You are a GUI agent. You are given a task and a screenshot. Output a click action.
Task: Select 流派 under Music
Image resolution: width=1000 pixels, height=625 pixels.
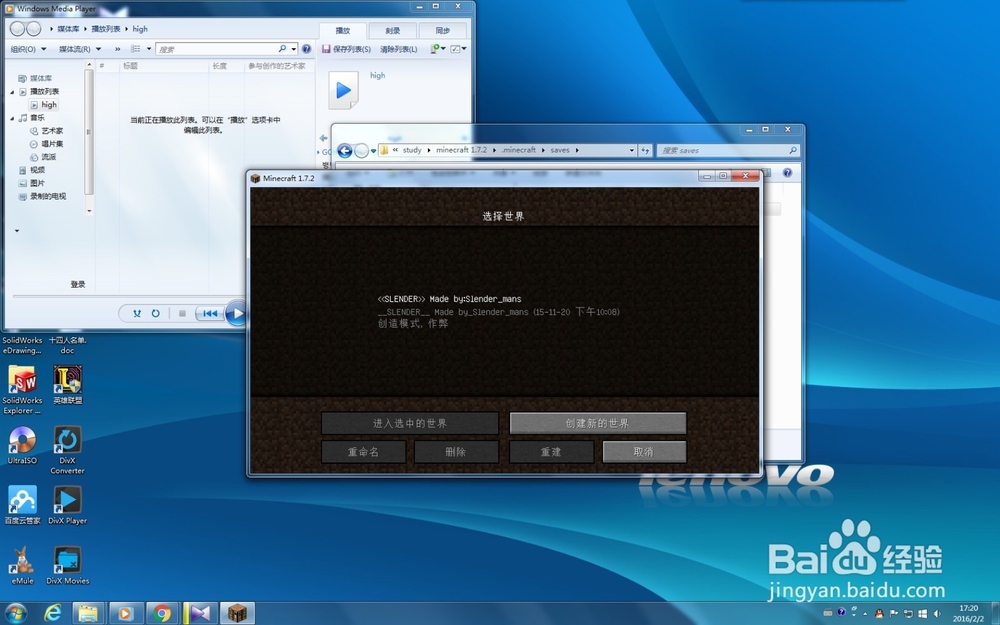tap(43, 157)
